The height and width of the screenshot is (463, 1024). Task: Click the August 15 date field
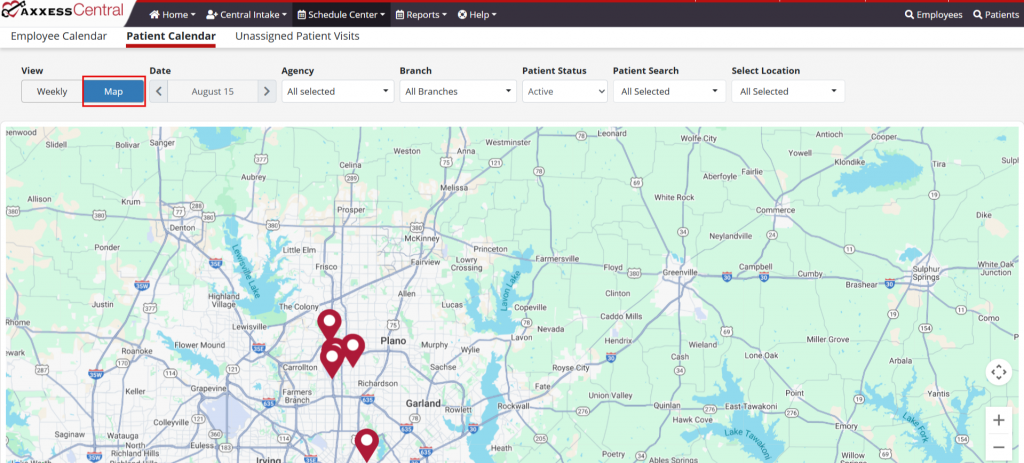[x=212, y=91]
